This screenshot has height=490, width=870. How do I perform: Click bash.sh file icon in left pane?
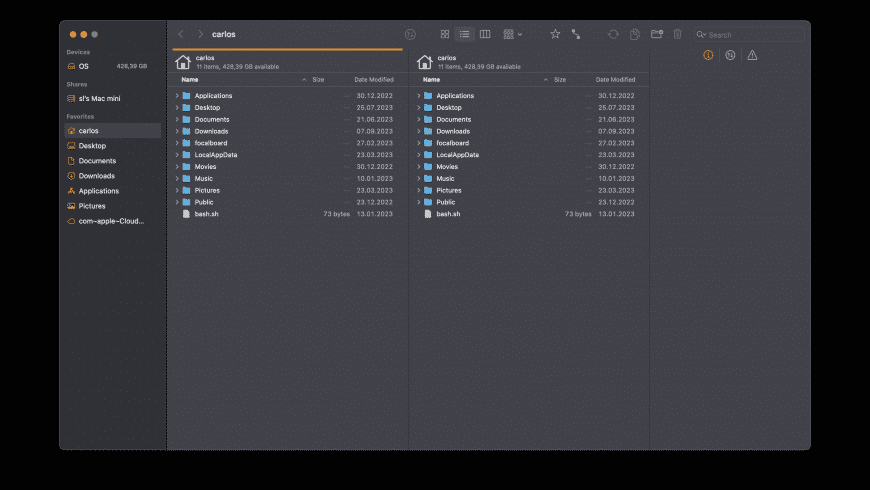tap(186, 214)
